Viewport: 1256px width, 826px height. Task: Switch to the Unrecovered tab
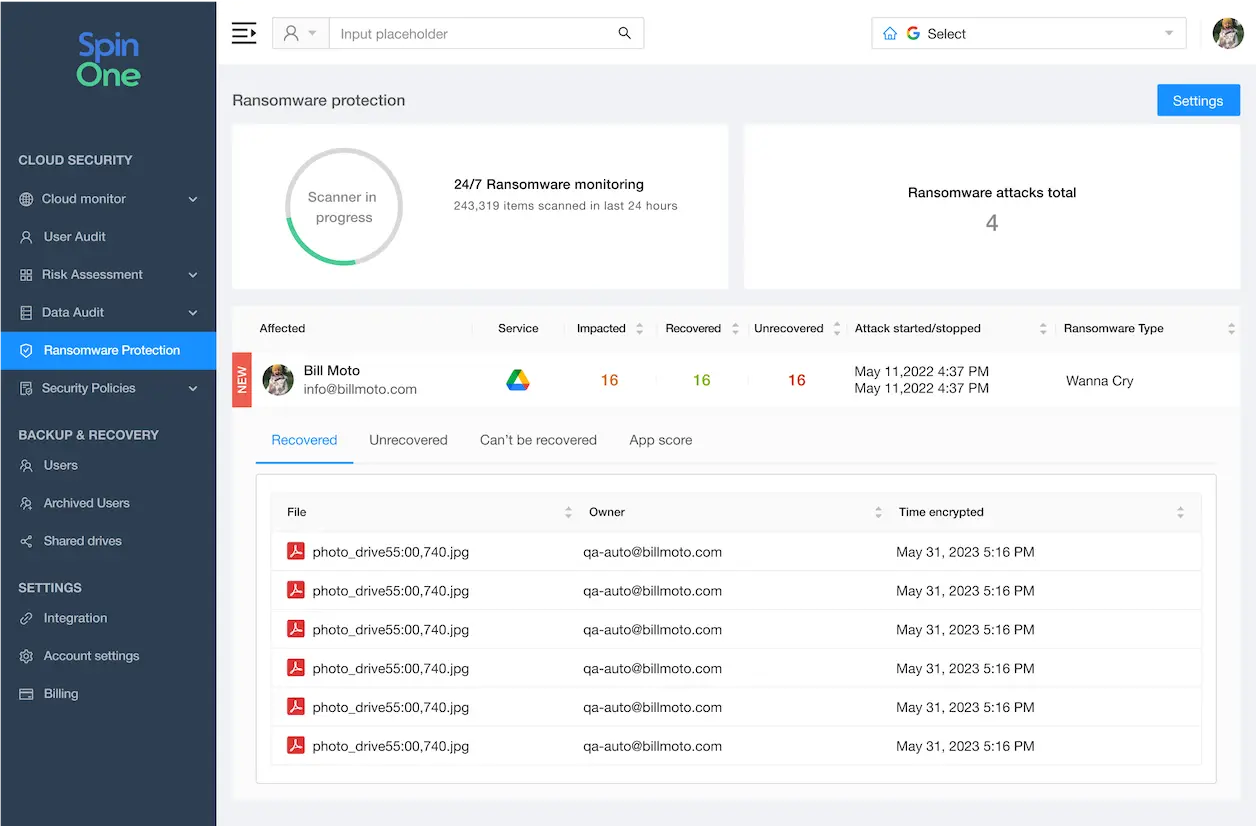408,440
